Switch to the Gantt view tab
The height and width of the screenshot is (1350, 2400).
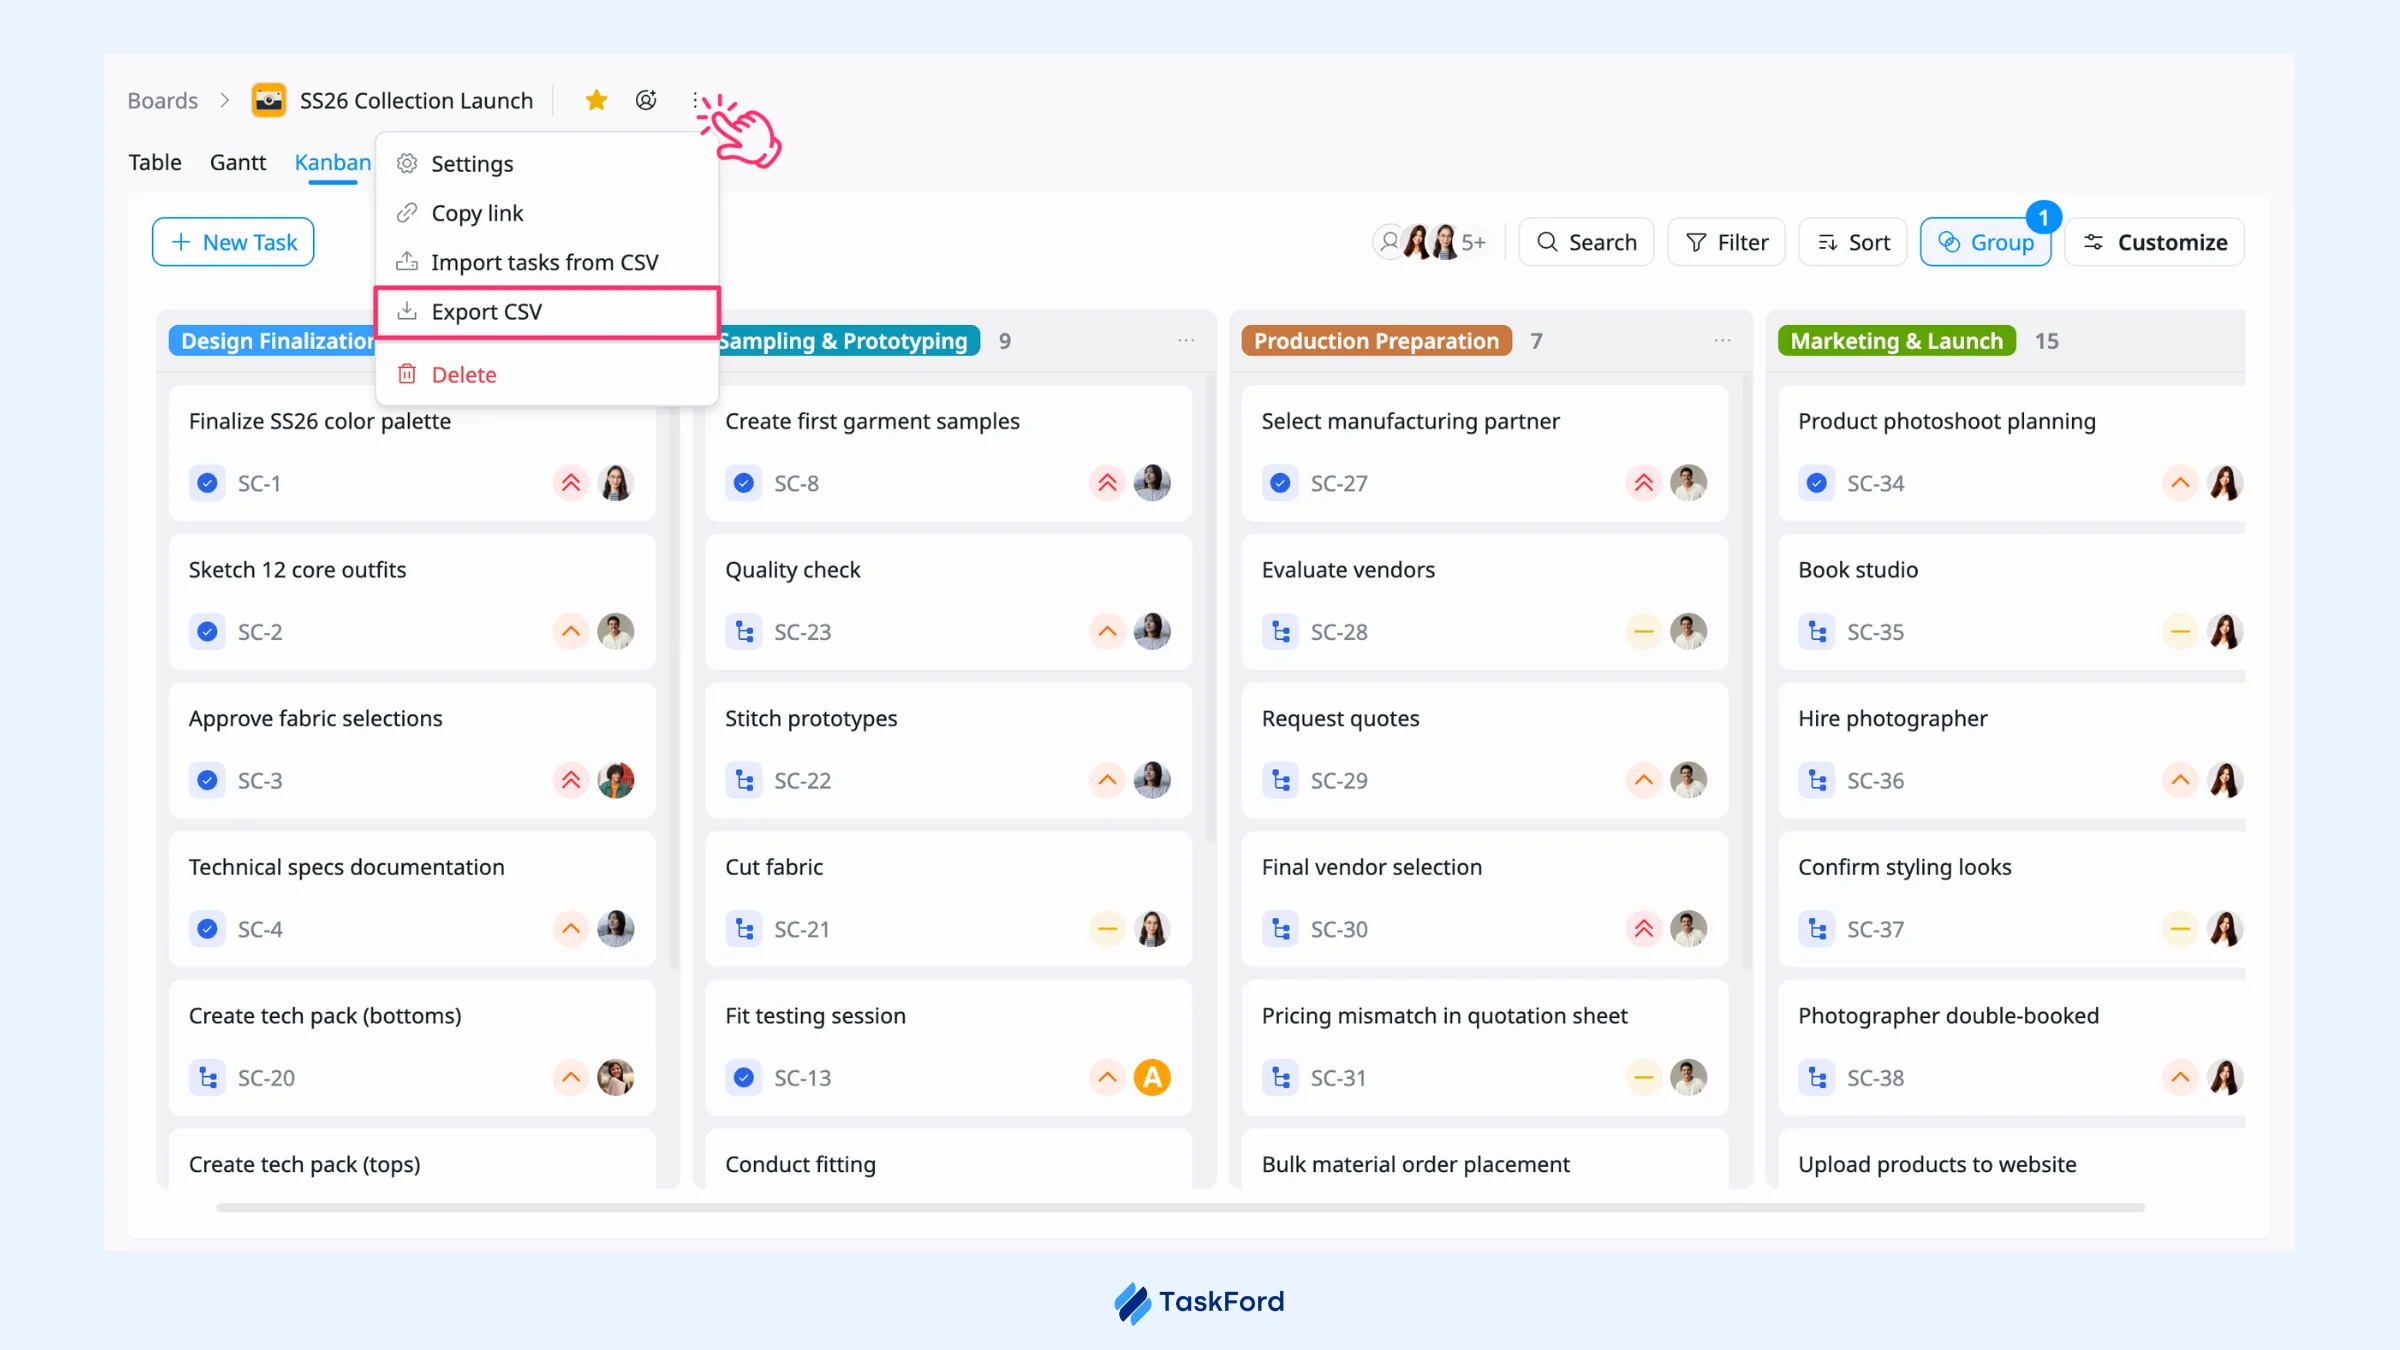tap(238, 162)
